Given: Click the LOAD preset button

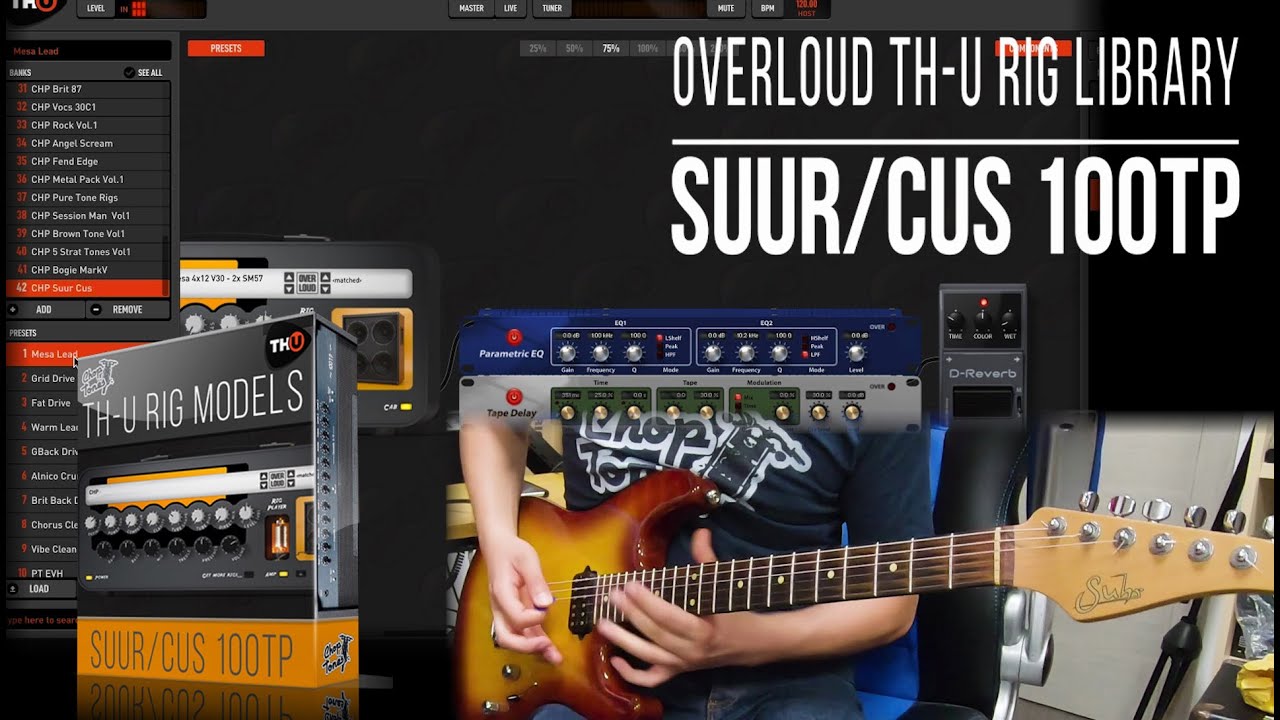Looking at the screenshot, I should 39,589.
